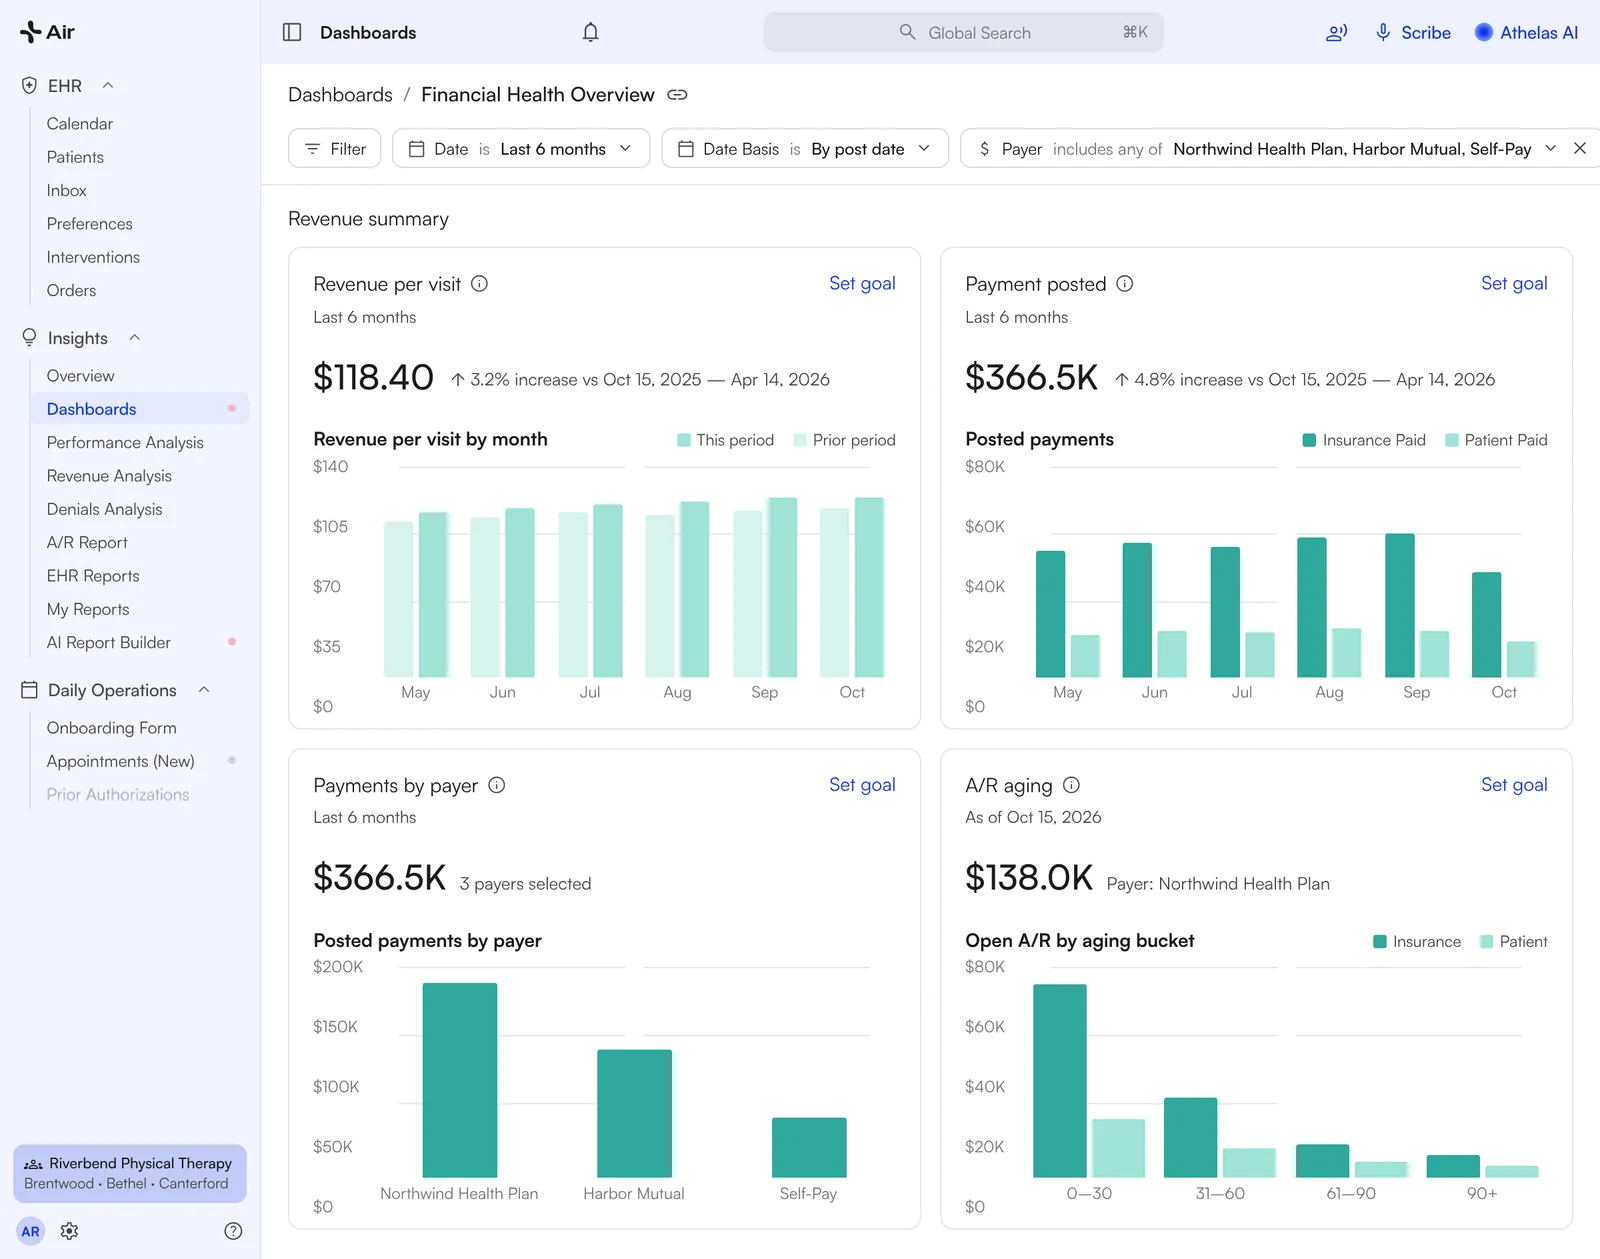The image size is (1600, 1259).
Task: Set goal for Payment posted
Action: point(1514,283)
